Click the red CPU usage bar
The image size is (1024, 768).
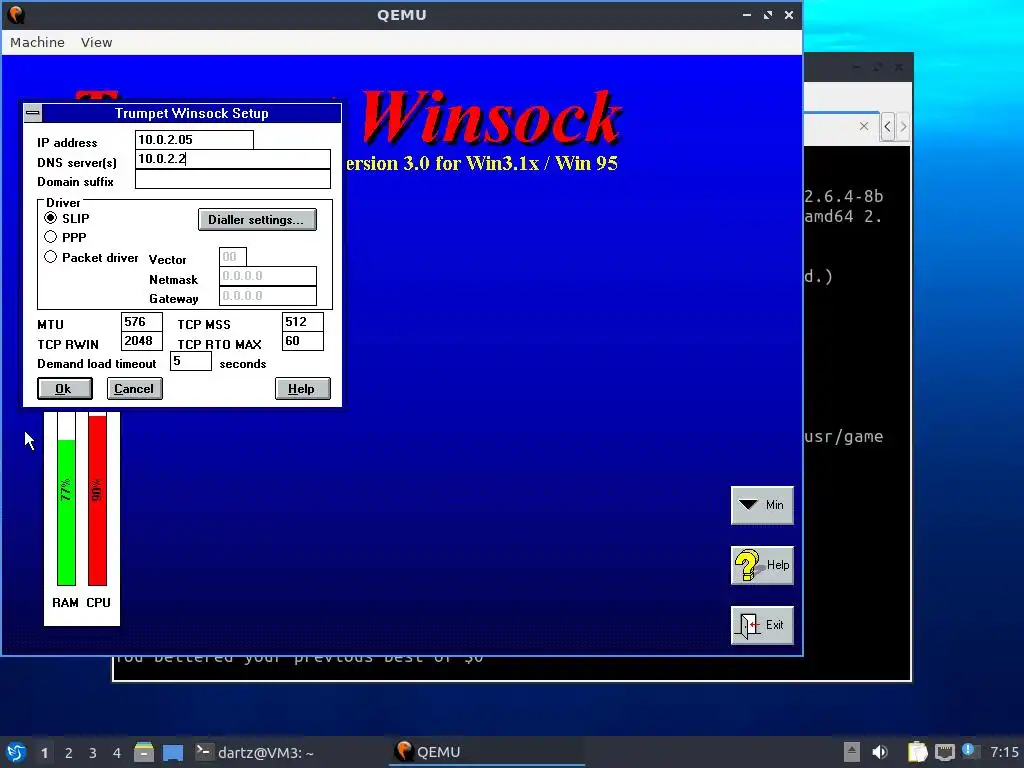click(97, 500)
